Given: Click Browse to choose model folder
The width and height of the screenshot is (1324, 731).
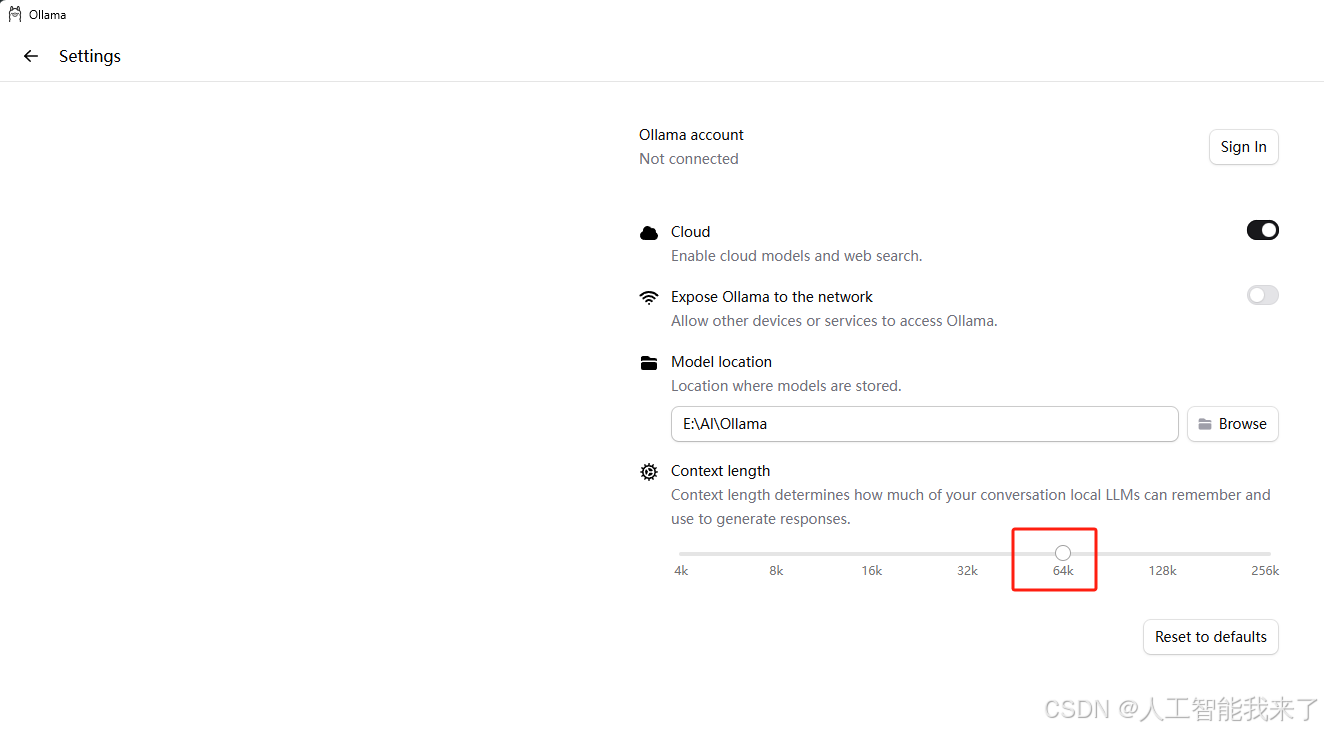Looking at the screenshot, I should [1232, 424].
